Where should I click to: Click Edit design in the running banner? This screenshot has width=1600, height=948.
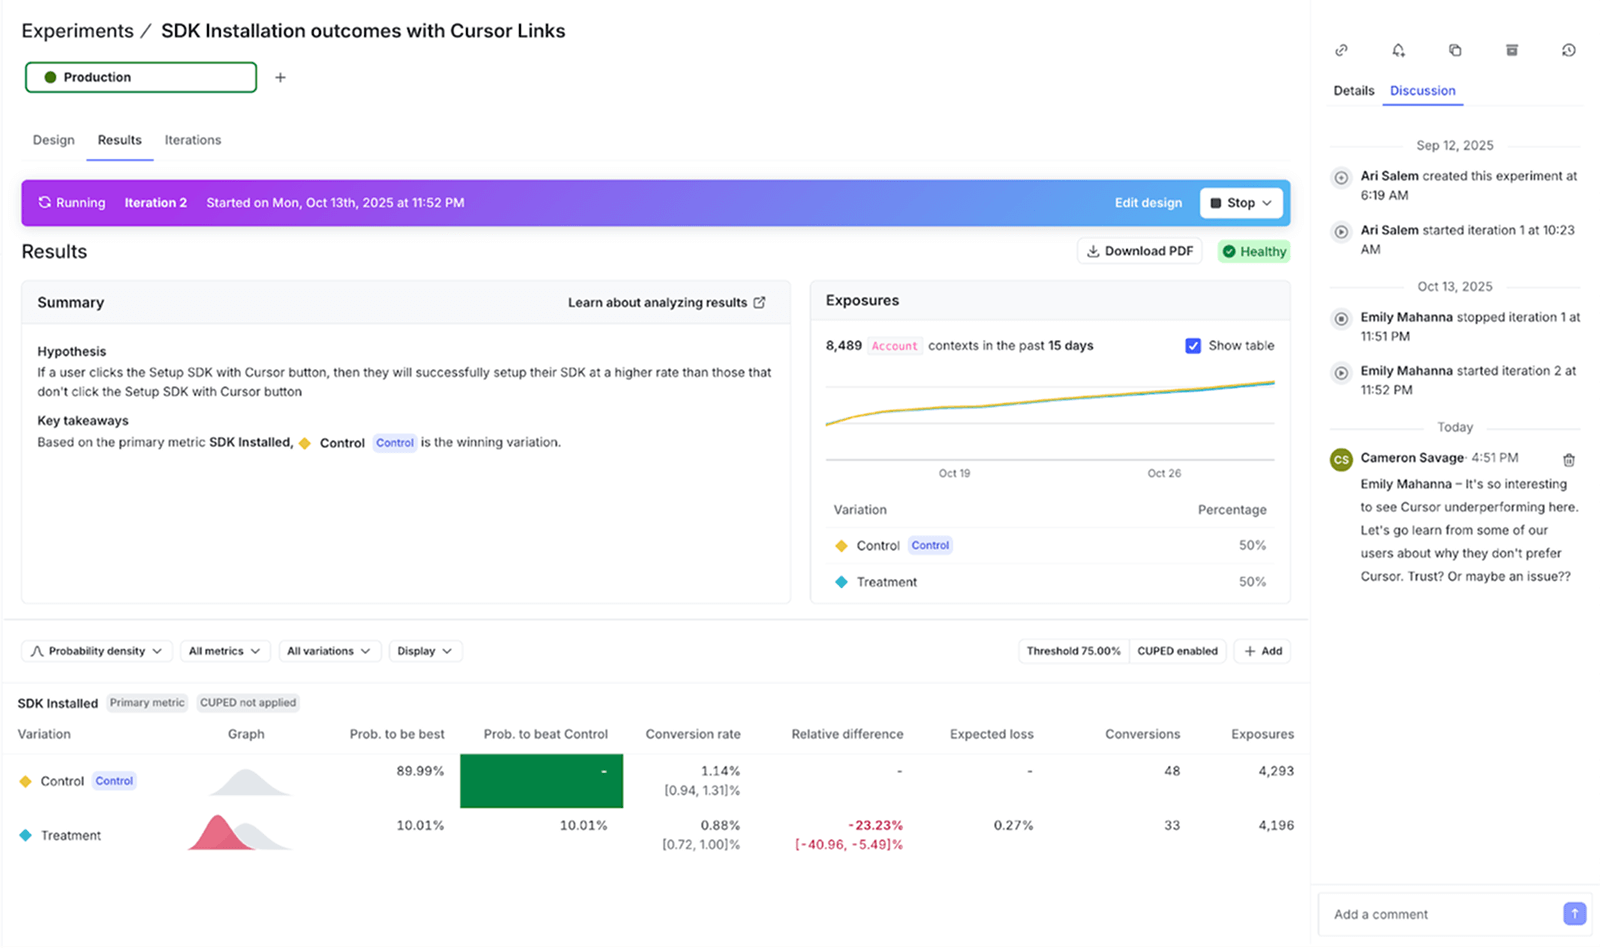click(x=1148, y=203)
